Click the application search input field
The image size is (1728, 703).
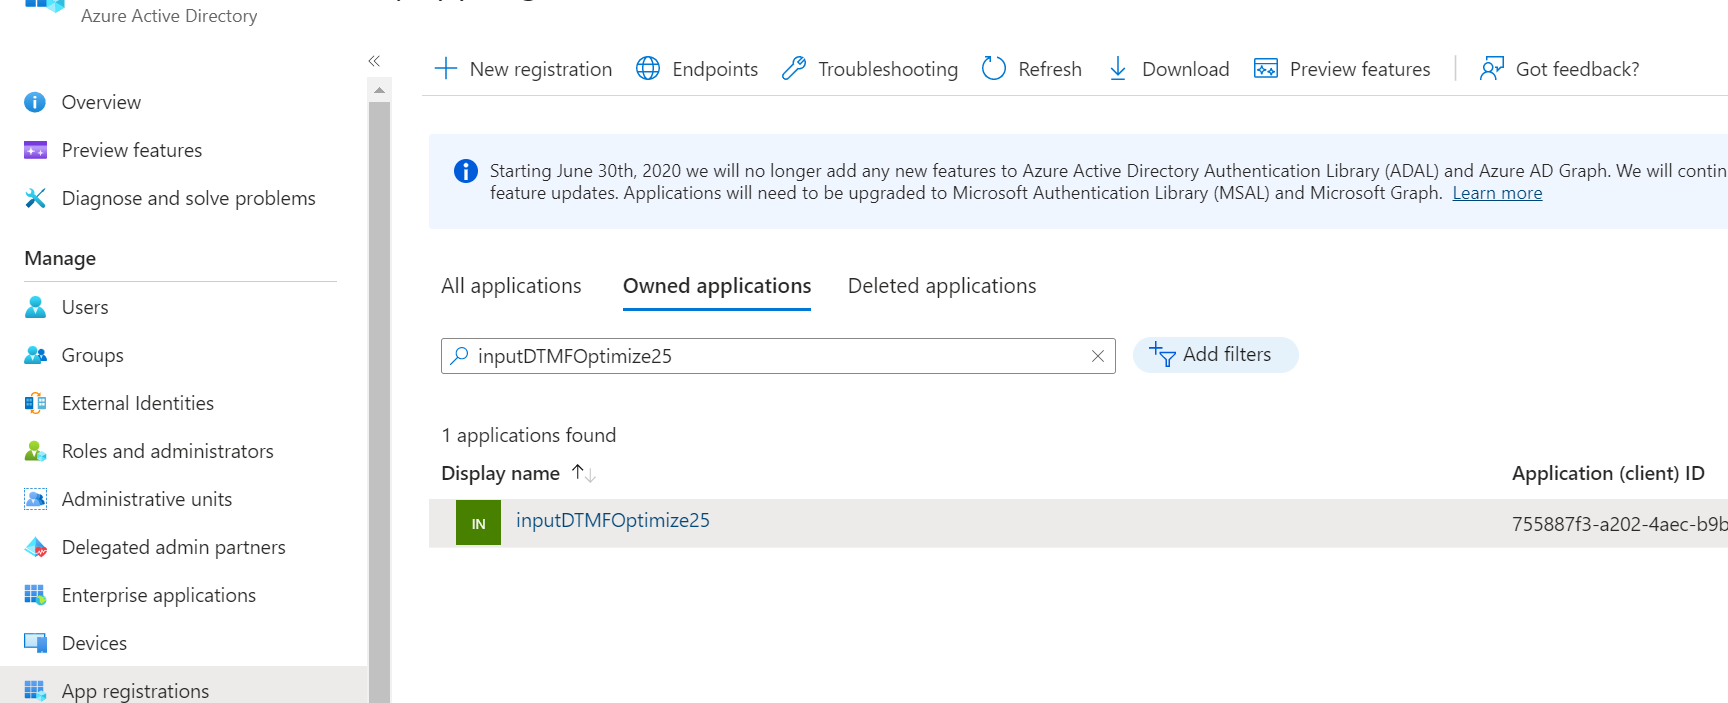click(x=778, y=356)
